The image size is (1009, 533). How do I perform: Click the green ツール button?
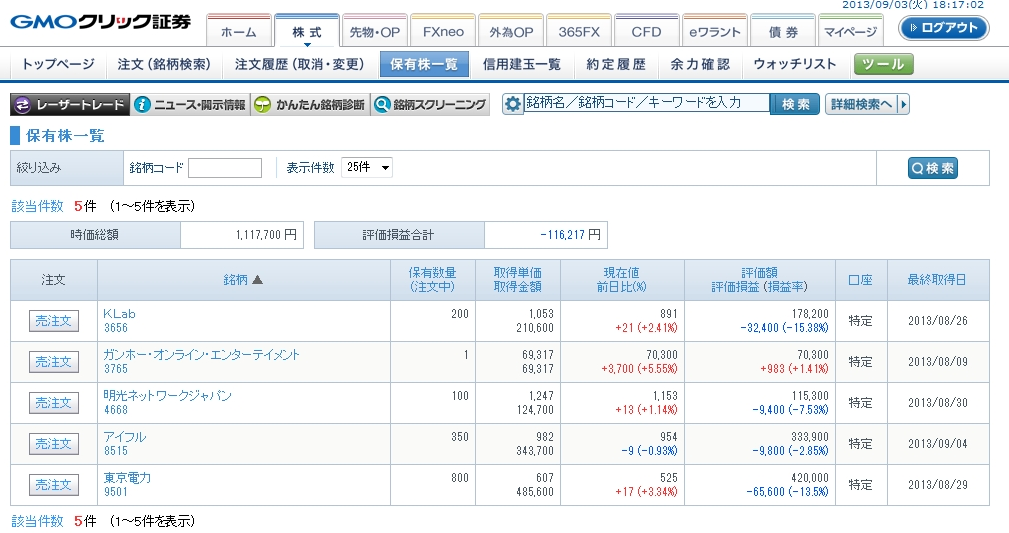(882, 64)
